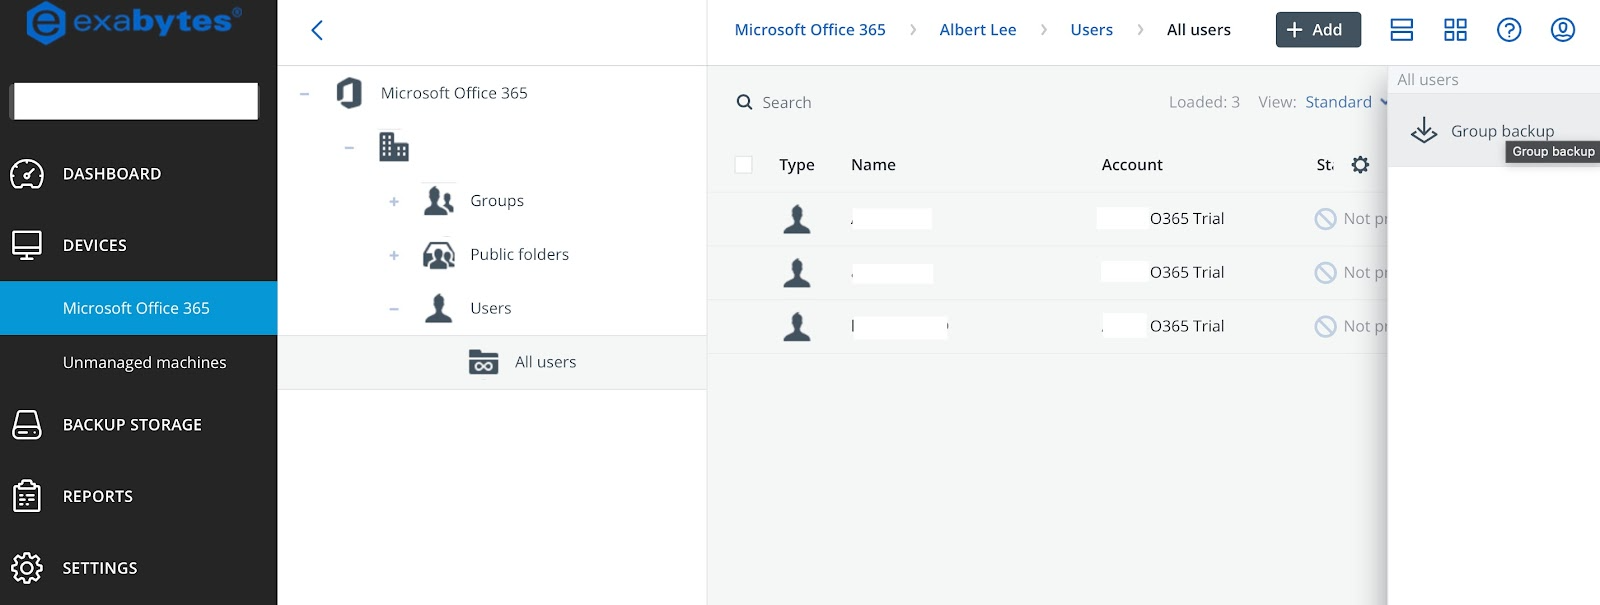Sort by Name column header
Screen dimensions: 1600x605
873,165
